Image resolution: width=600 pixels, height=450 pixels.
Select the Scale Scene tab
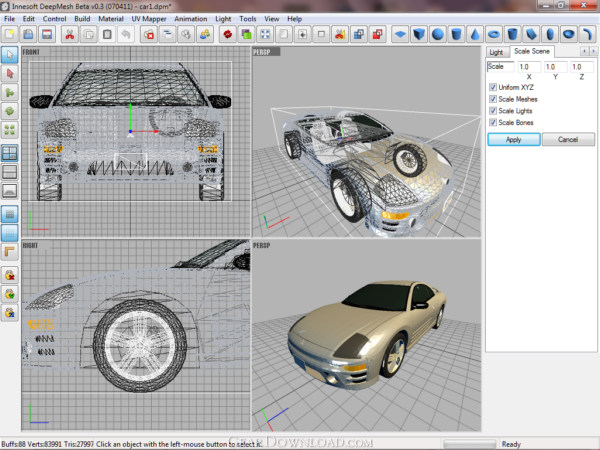(532, 51)
